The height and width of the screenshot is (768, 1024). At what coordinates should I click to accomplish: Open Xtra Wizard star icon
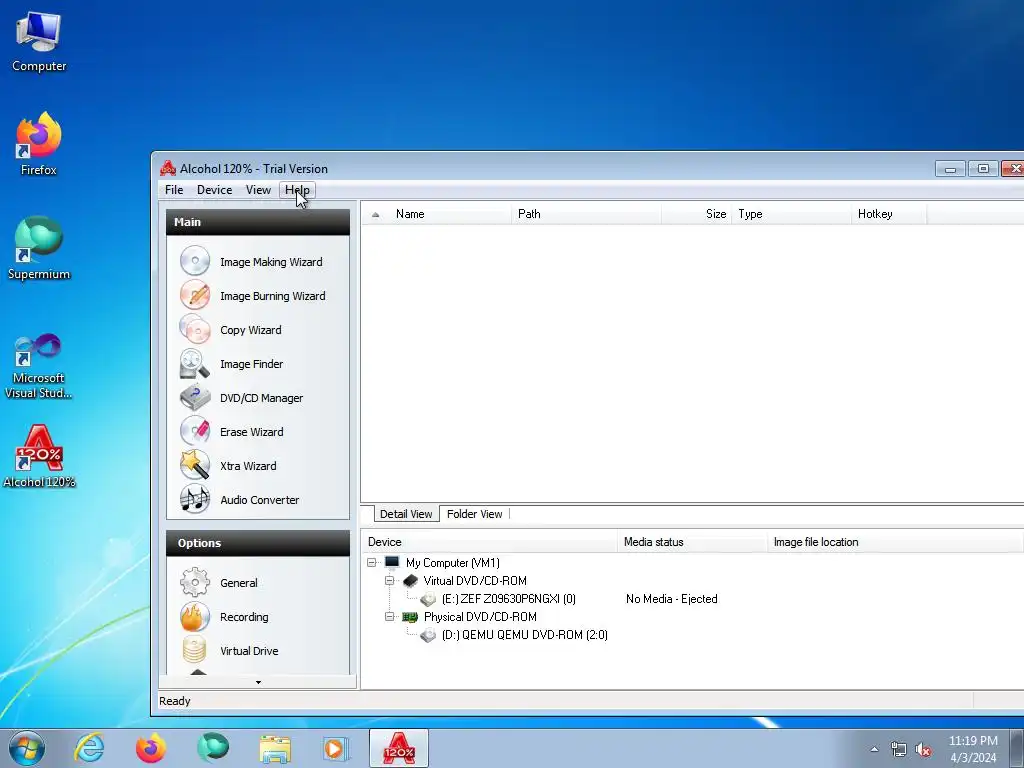195,466
